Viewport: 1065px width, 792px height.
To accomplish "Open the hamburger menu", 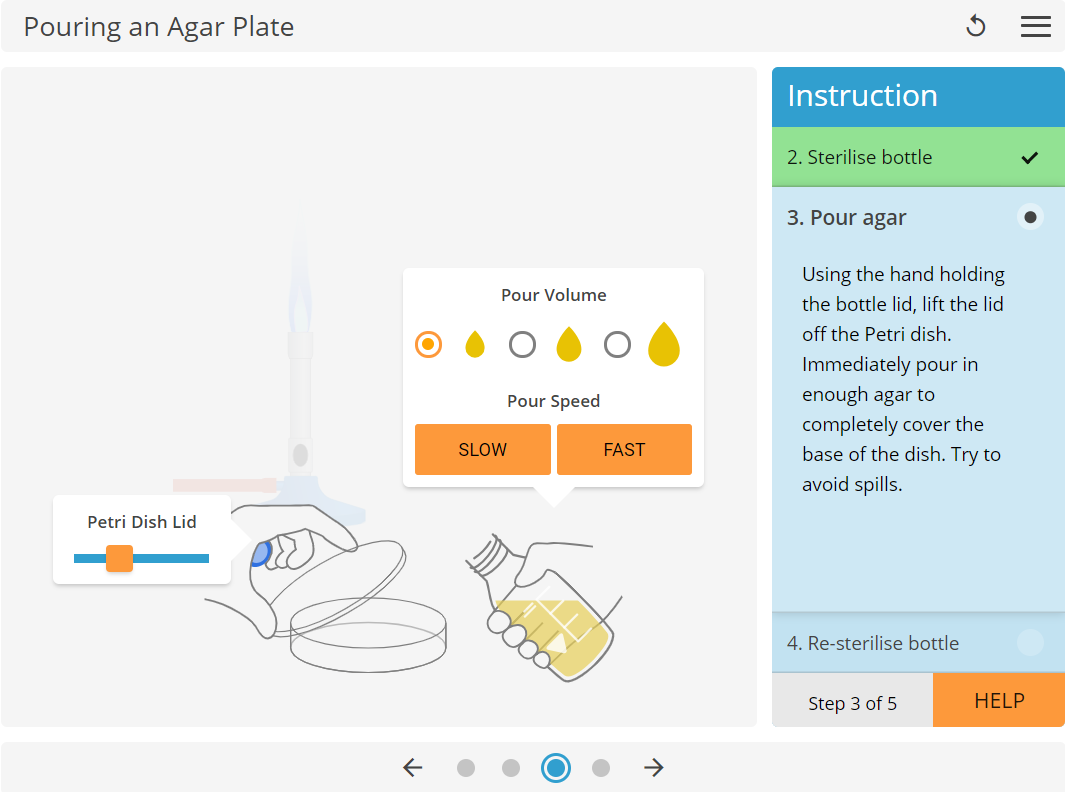I will coord(1036,26).
